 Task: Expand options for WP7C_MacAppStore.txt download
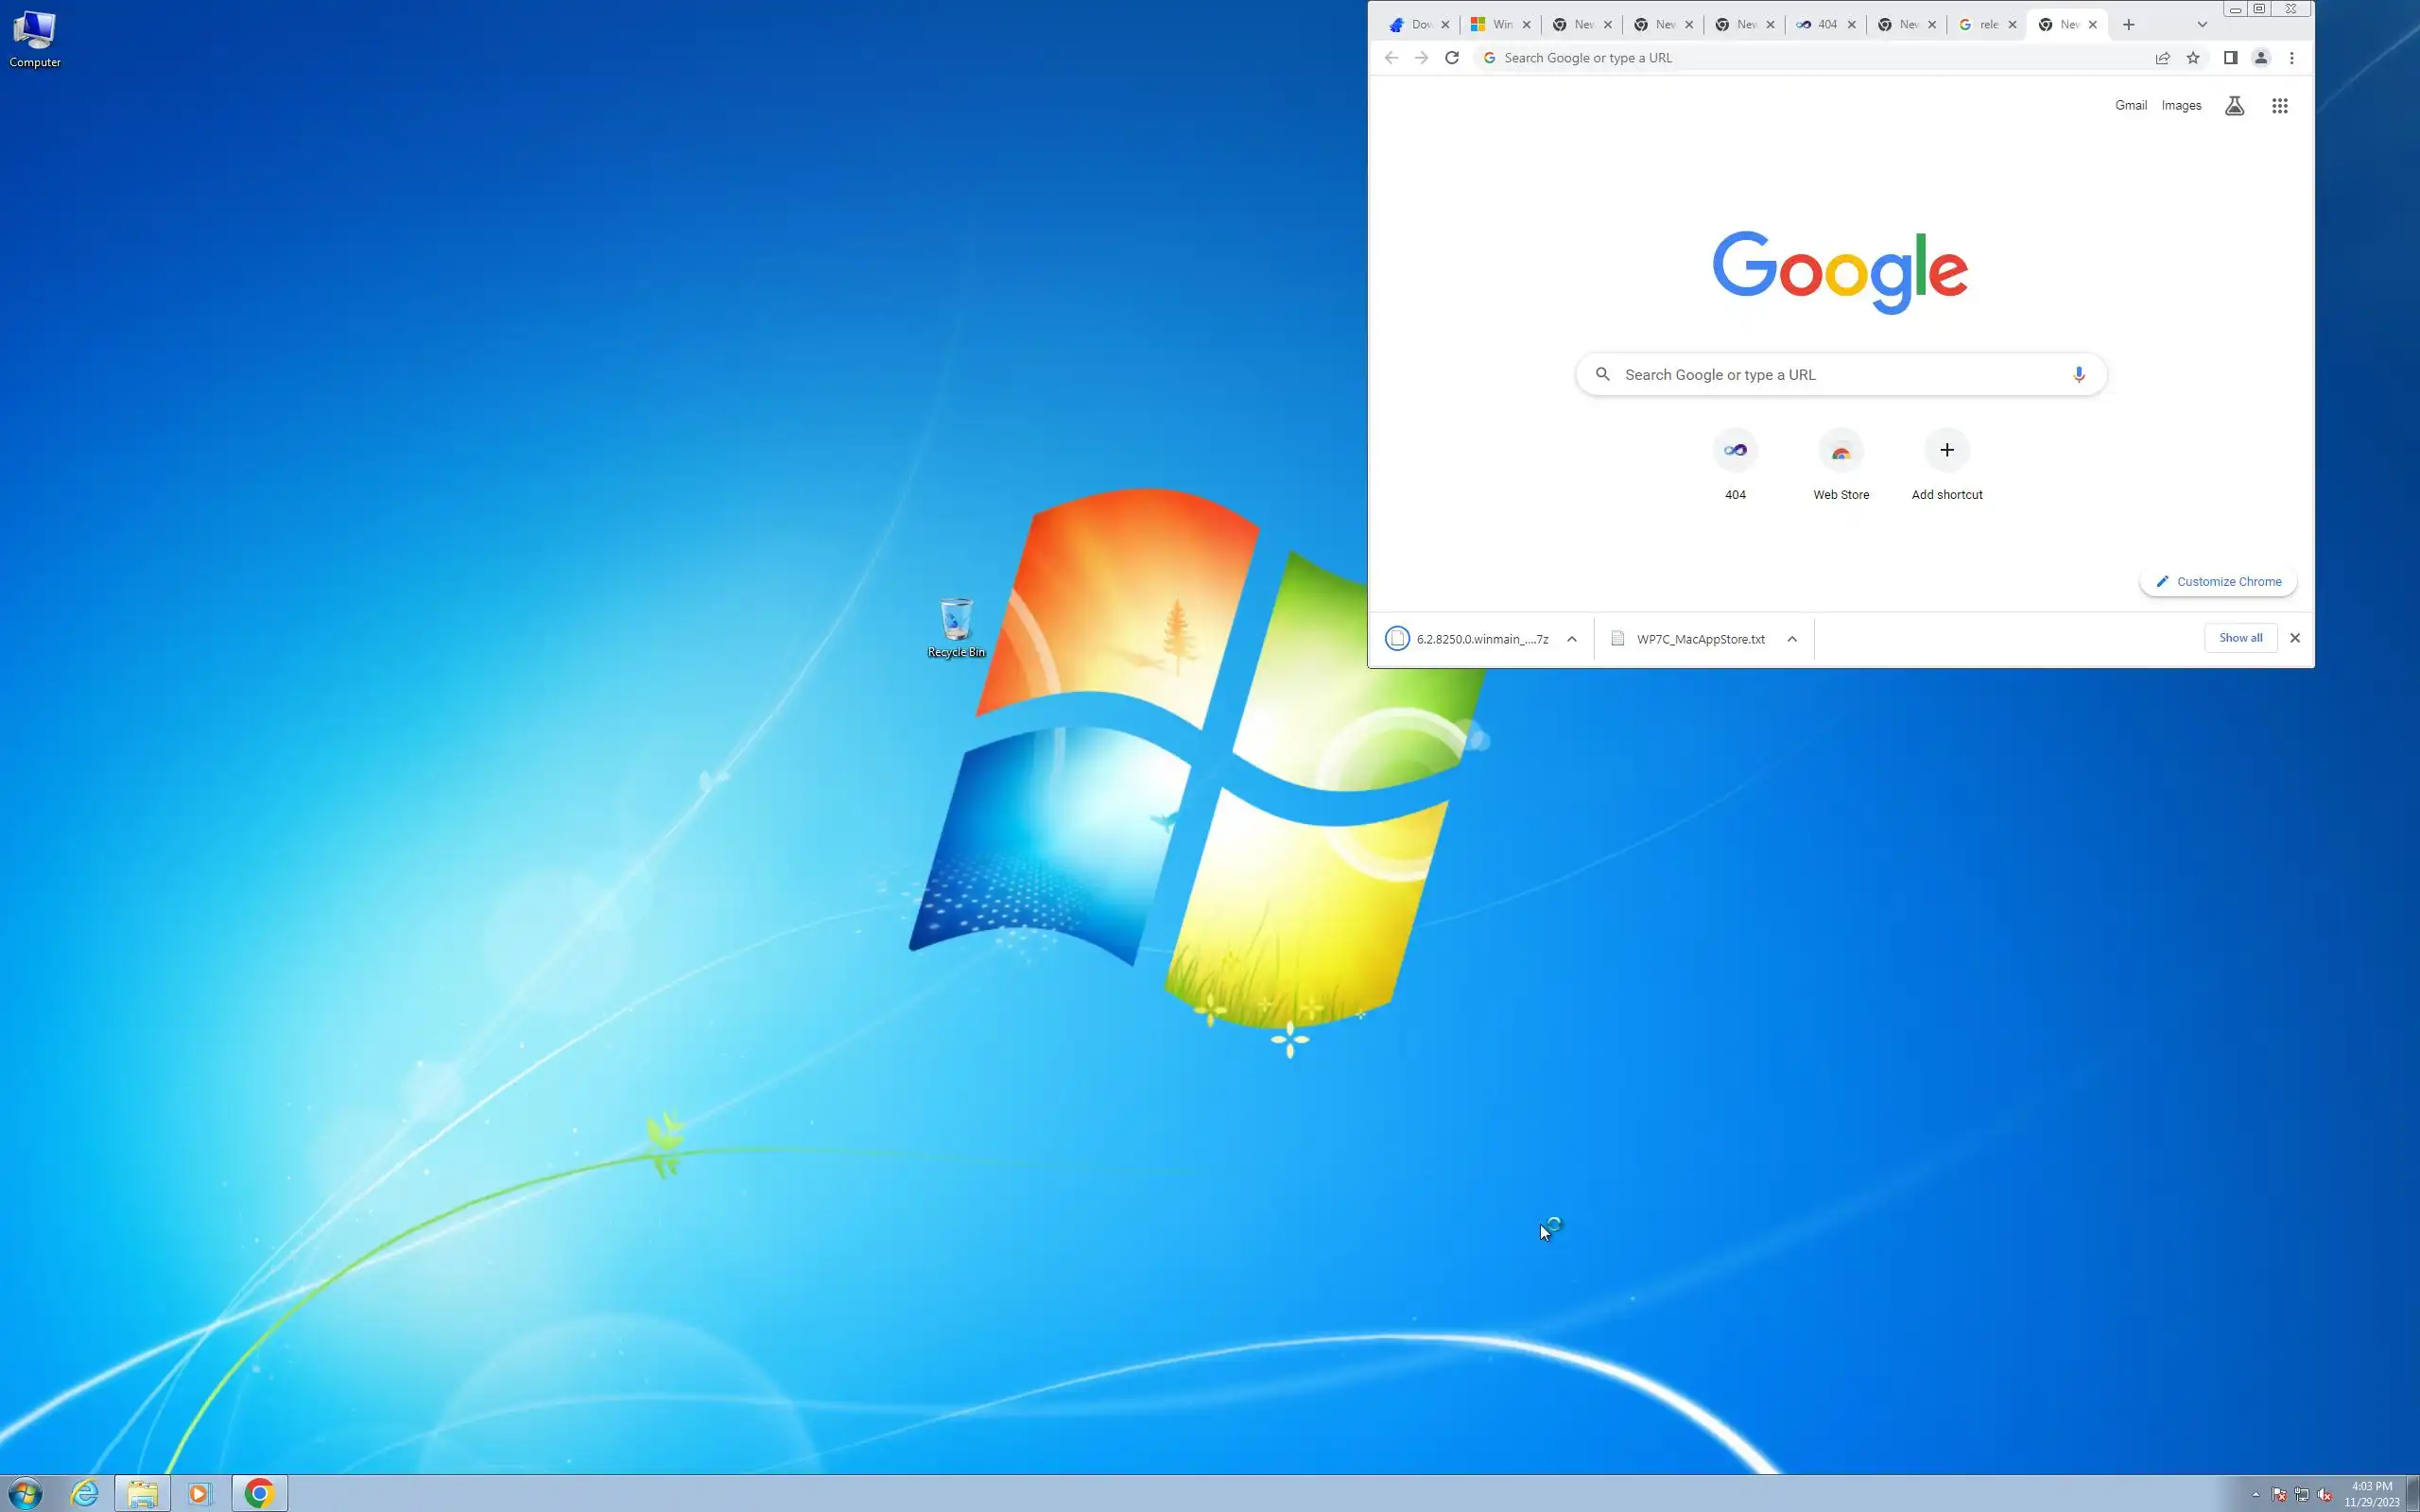pos(1791,639)
